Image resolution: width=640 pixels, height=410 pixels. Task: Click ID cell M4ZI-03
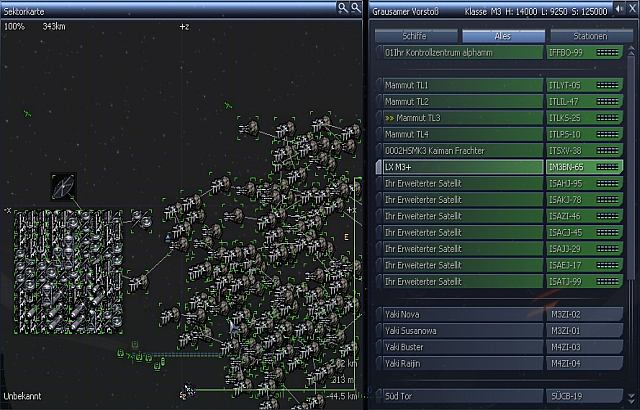[584, 347]
